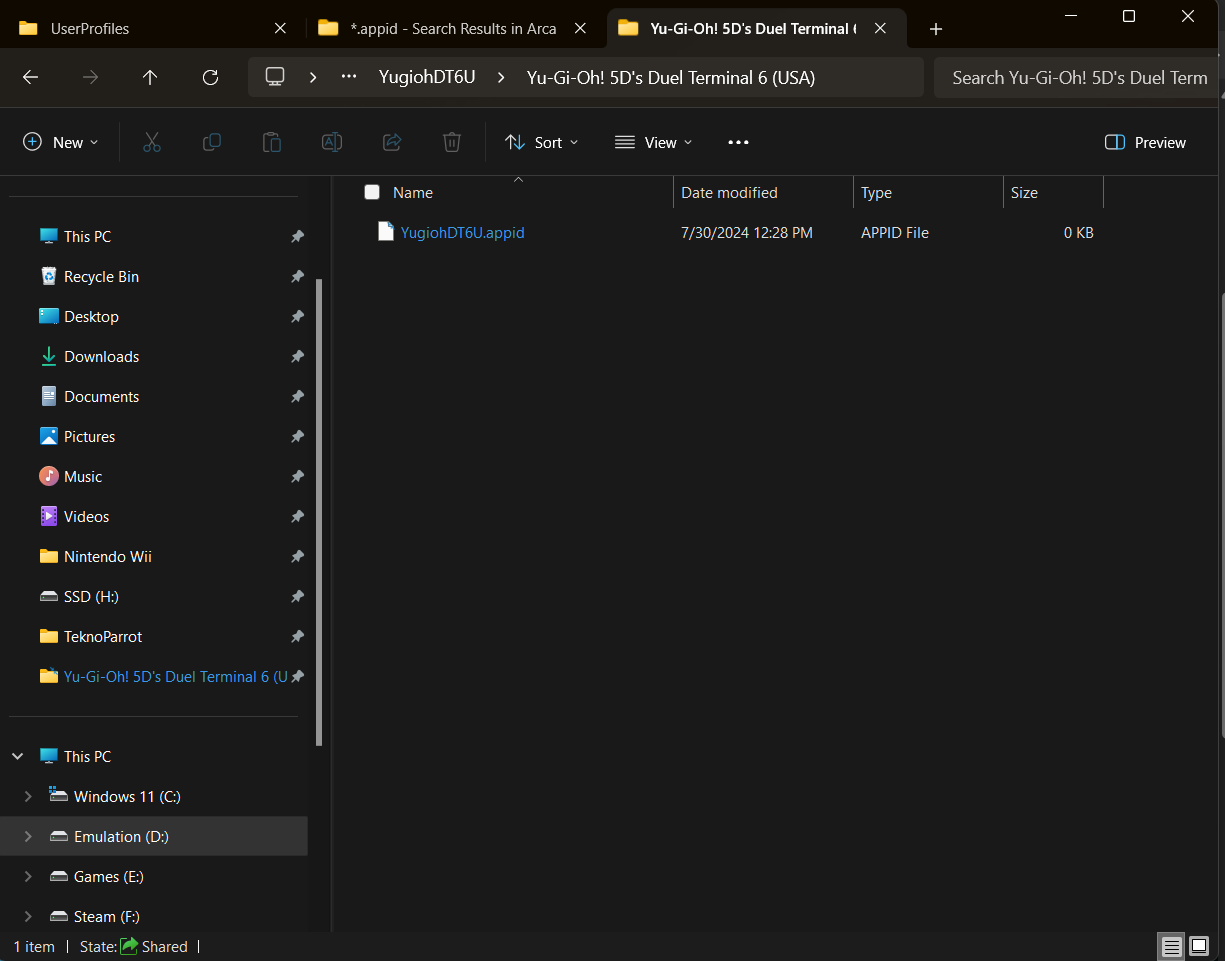Click the 0 KB size cell
The height and width of the screenshot is (961, 1225).
[x=1078, y=232]
